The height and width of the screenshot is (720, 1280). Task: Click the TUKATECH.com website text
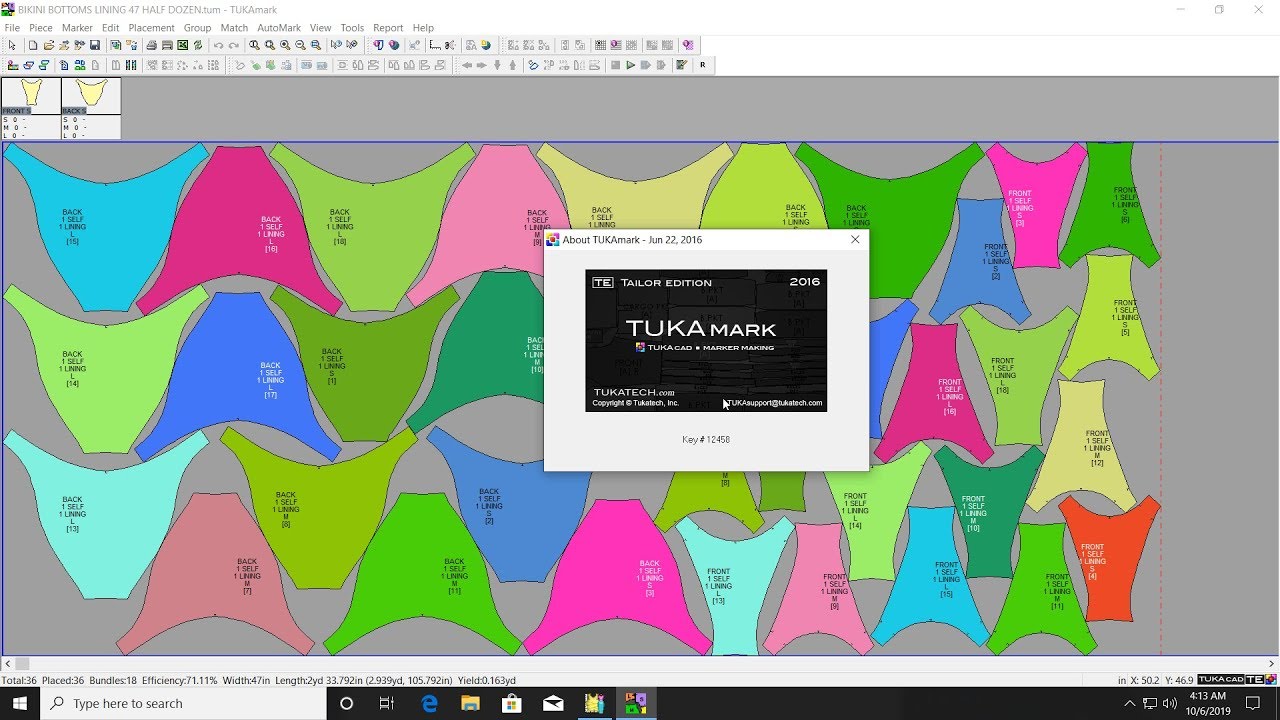(634, 392)
